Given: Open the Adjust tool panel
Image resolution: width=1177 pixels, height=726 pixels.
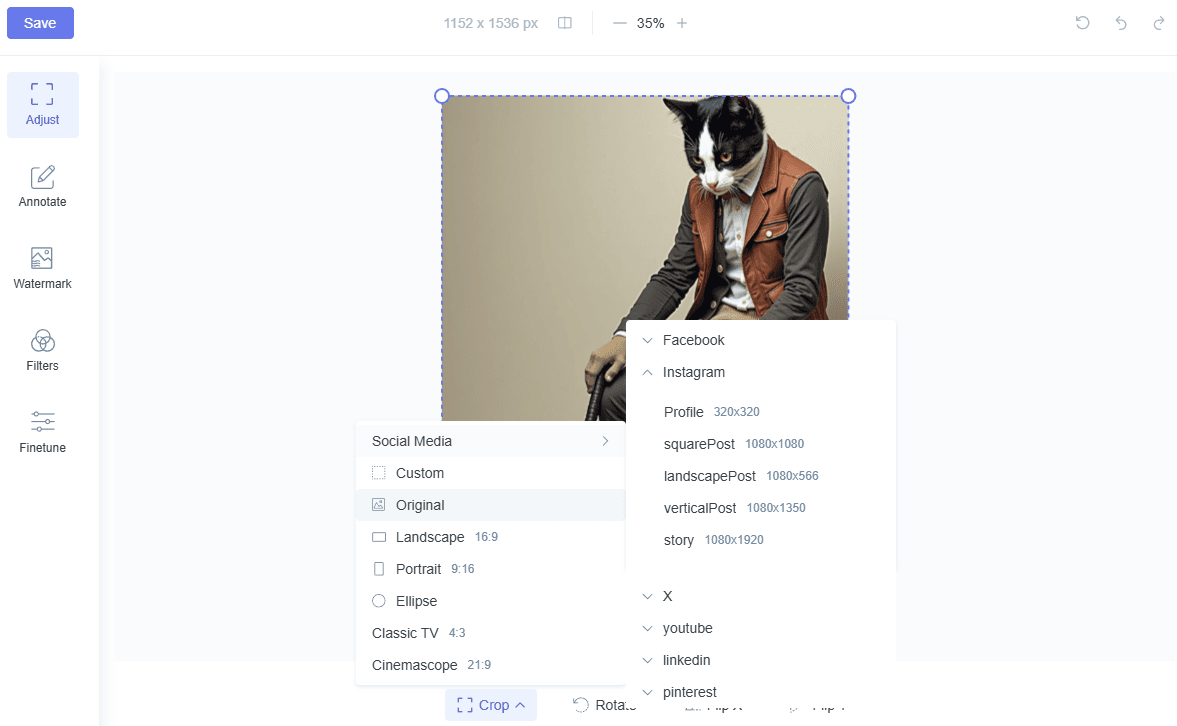Looking at the screenshot, I should tap(43, 105).
